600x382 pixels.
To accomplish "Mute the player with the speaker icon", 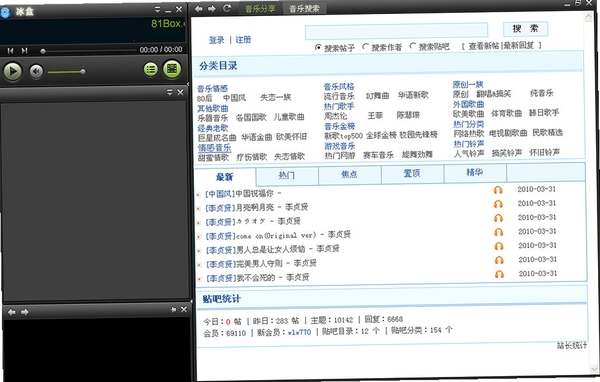I will 36,71.
